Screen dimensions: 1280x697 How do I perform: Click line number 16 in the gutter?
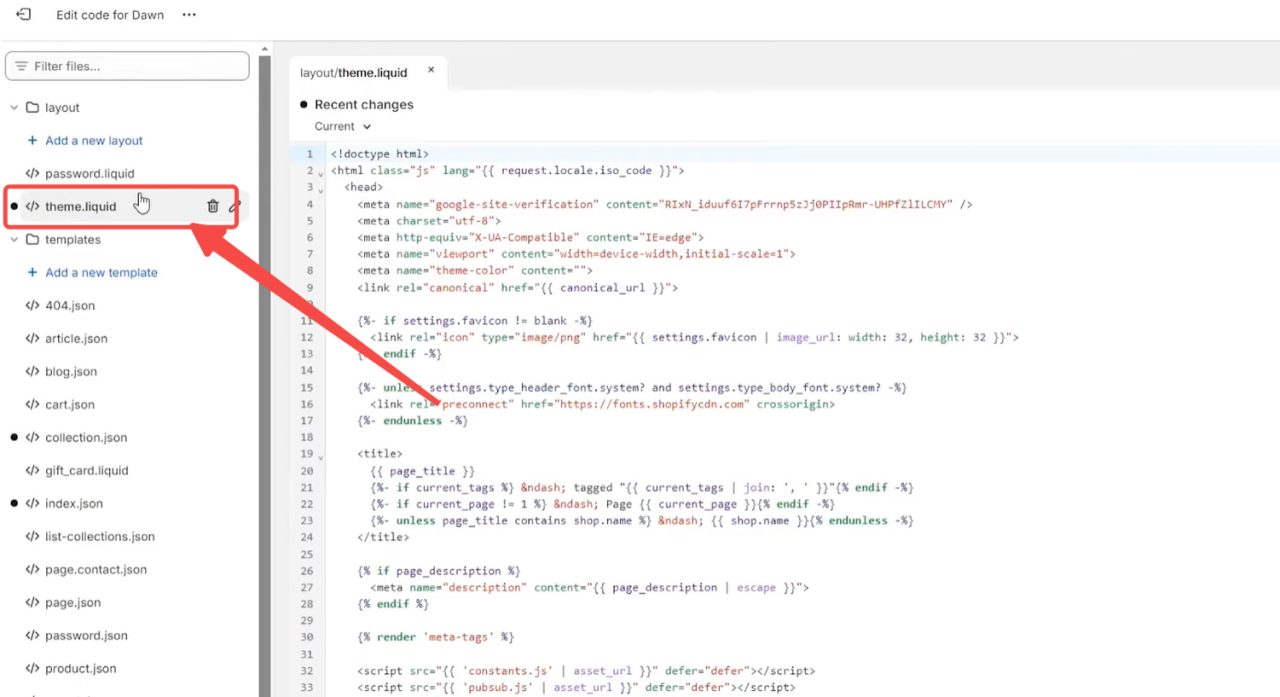tap(307, 404)
